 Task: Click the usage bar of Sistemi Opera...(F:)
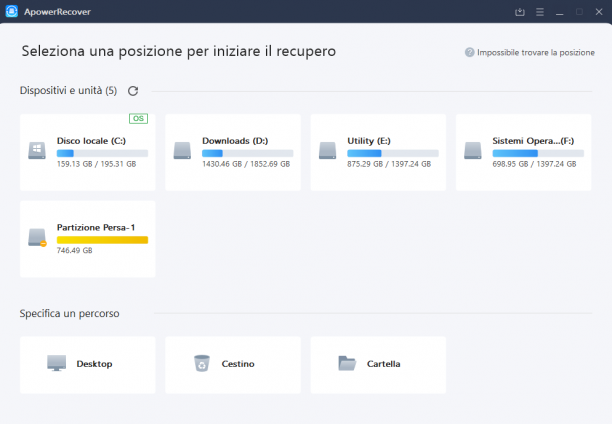[538, 153]
